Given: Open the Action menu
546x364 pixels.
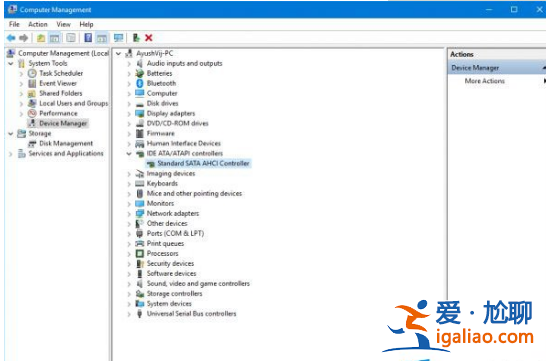Looking at the screenshot, I should pos(38,24).
